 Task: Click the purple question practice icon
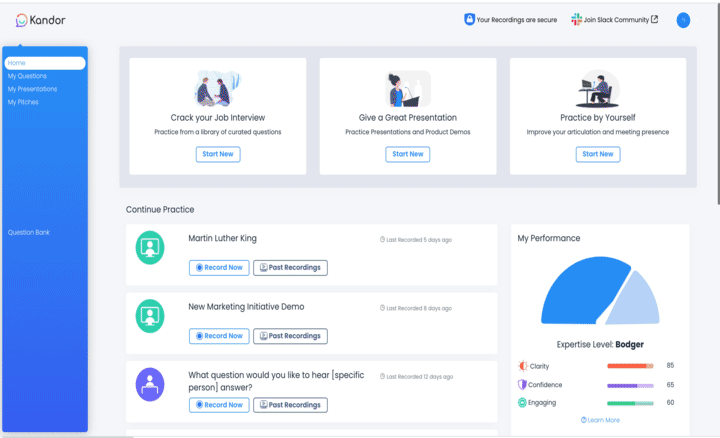point(150,383)
